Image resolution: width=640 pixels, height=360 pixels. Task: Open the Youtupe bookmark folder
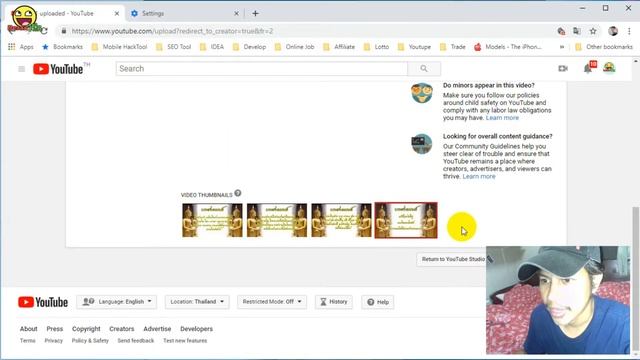(414, 47)
